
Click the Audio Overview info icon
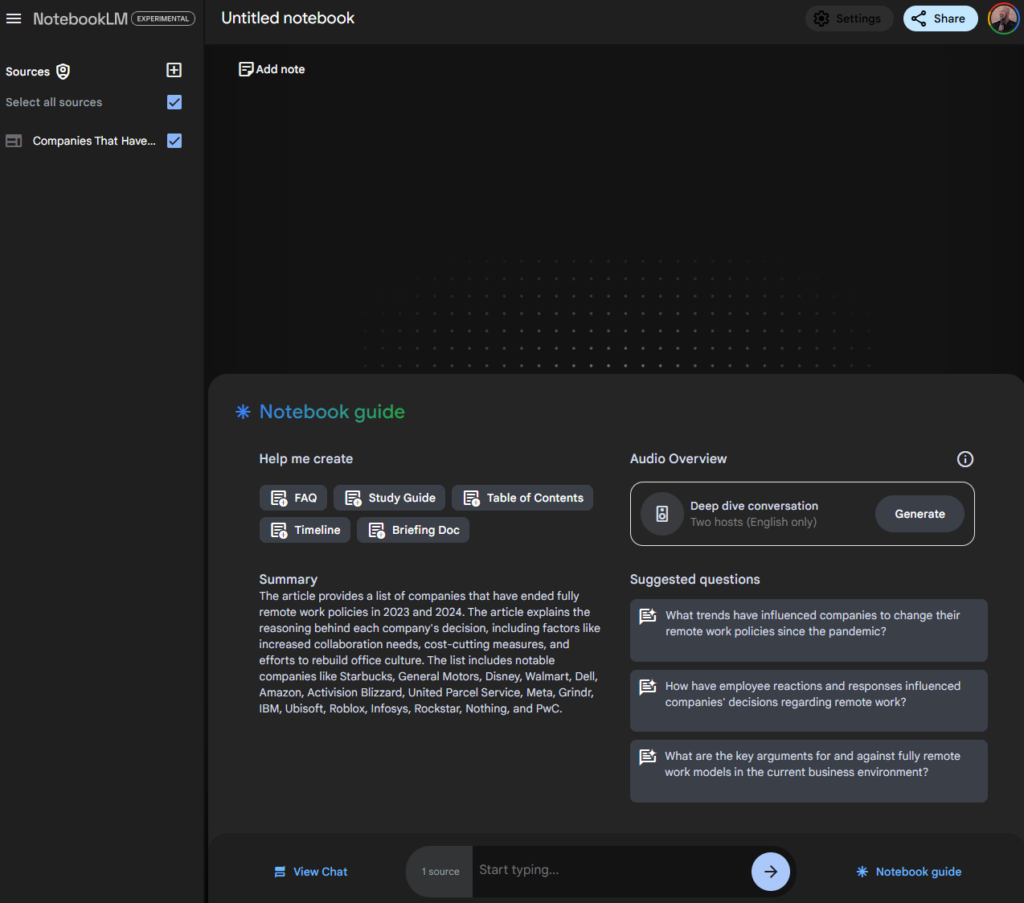point(964,458)
